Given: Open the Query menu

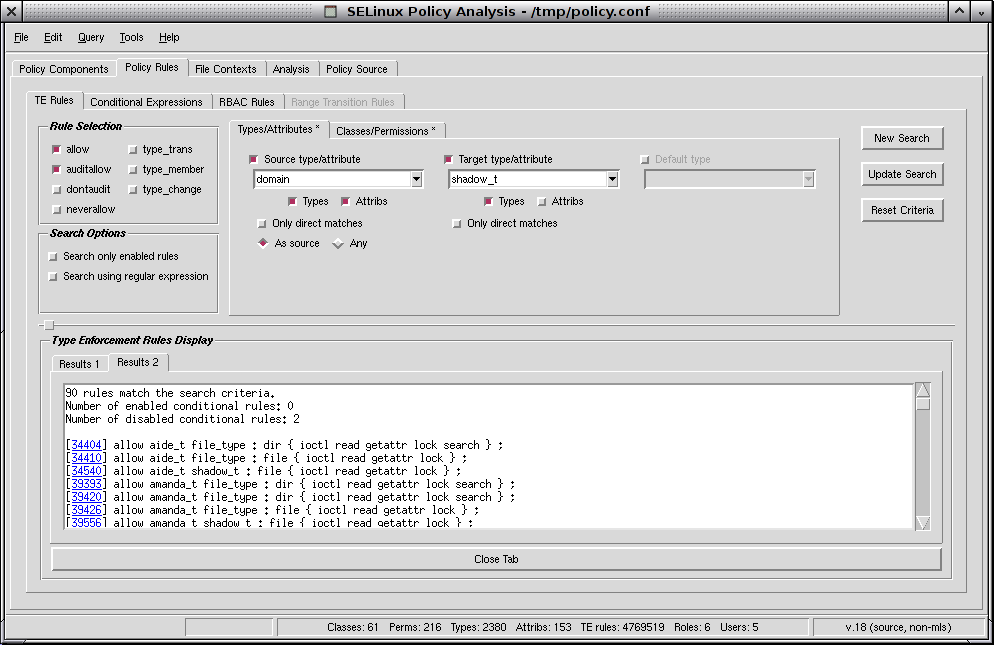Looking at the screenshot, I should click(x=91, y=37).
